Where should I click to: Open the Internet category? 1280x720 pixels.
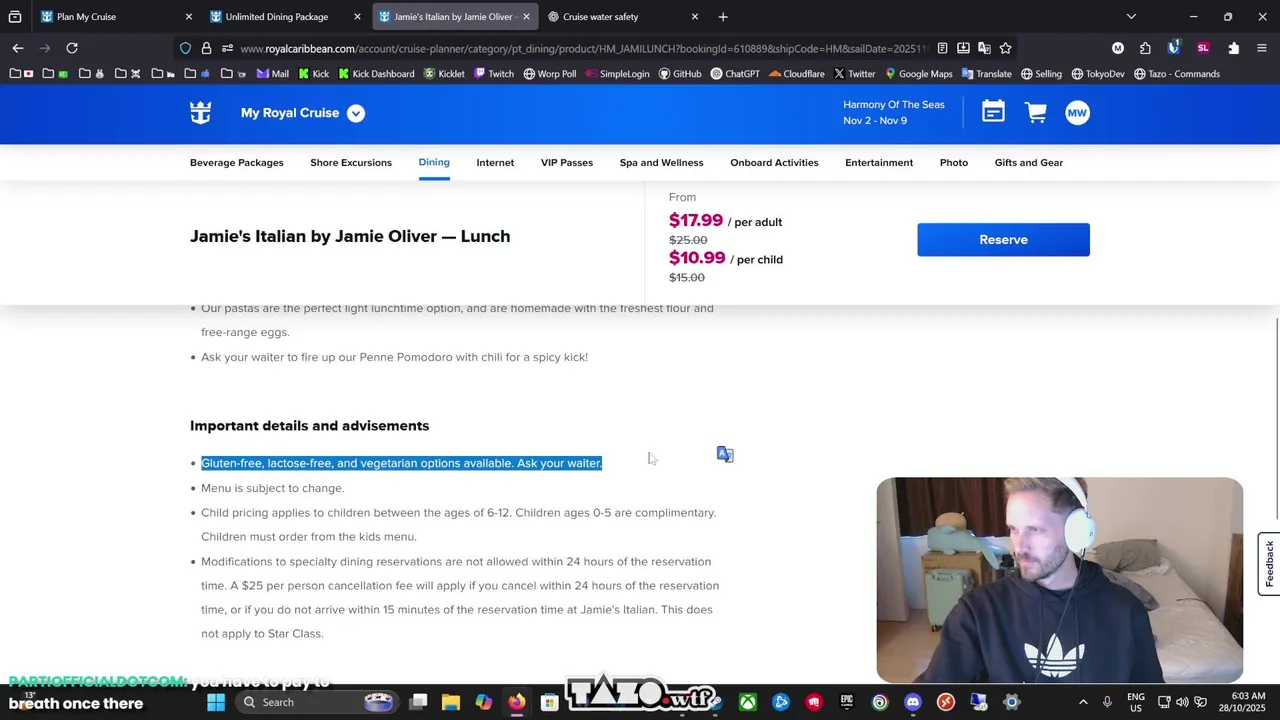click(x=495, y=163)
